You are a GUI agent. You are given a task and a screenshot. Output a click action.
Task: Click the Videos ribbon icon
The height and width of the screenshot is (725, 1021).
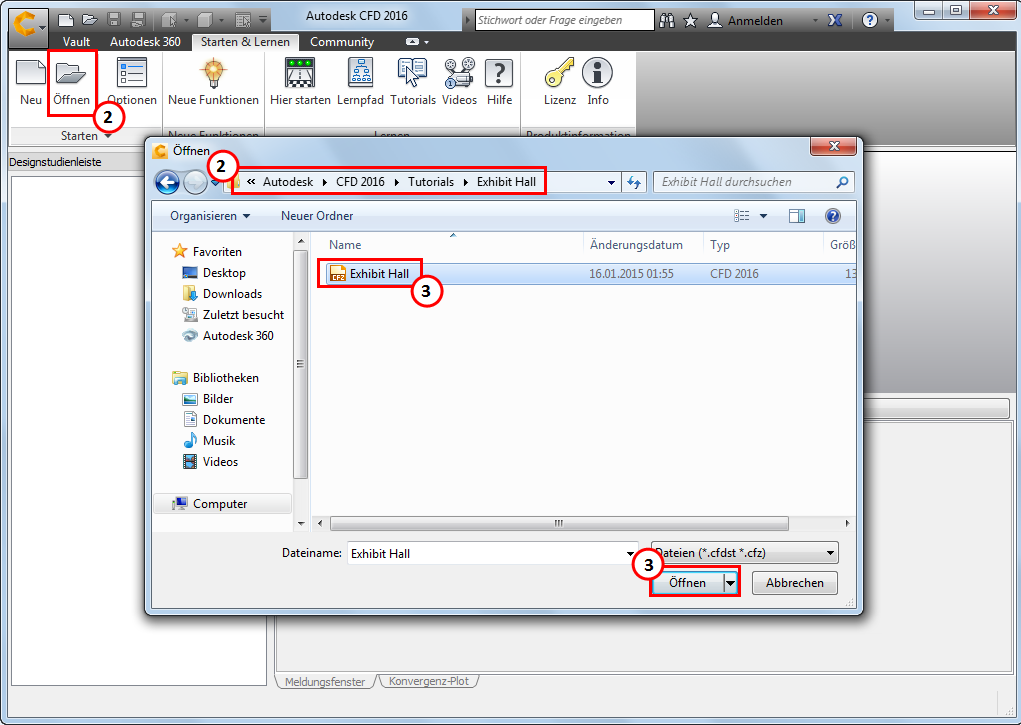click(x=459, y=81)
